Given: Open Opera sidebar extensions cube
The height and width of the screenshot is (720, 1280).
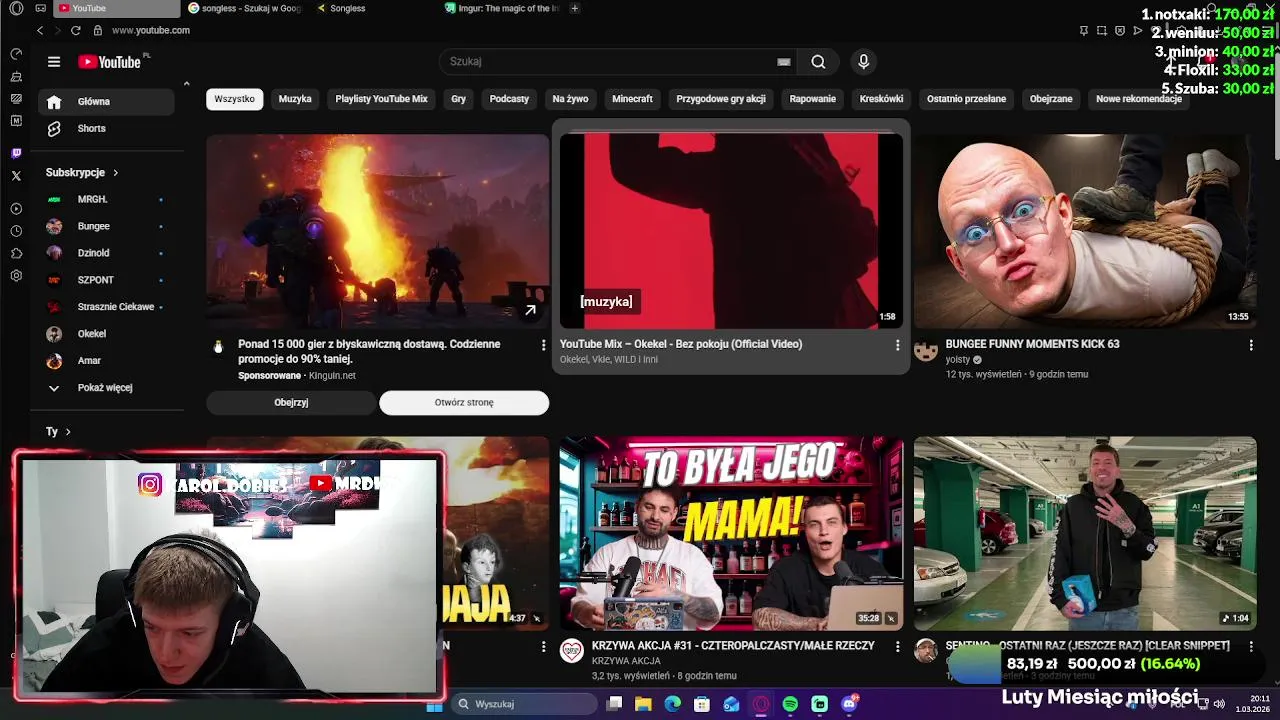Looking at the screenshot, I should [16, 253].
